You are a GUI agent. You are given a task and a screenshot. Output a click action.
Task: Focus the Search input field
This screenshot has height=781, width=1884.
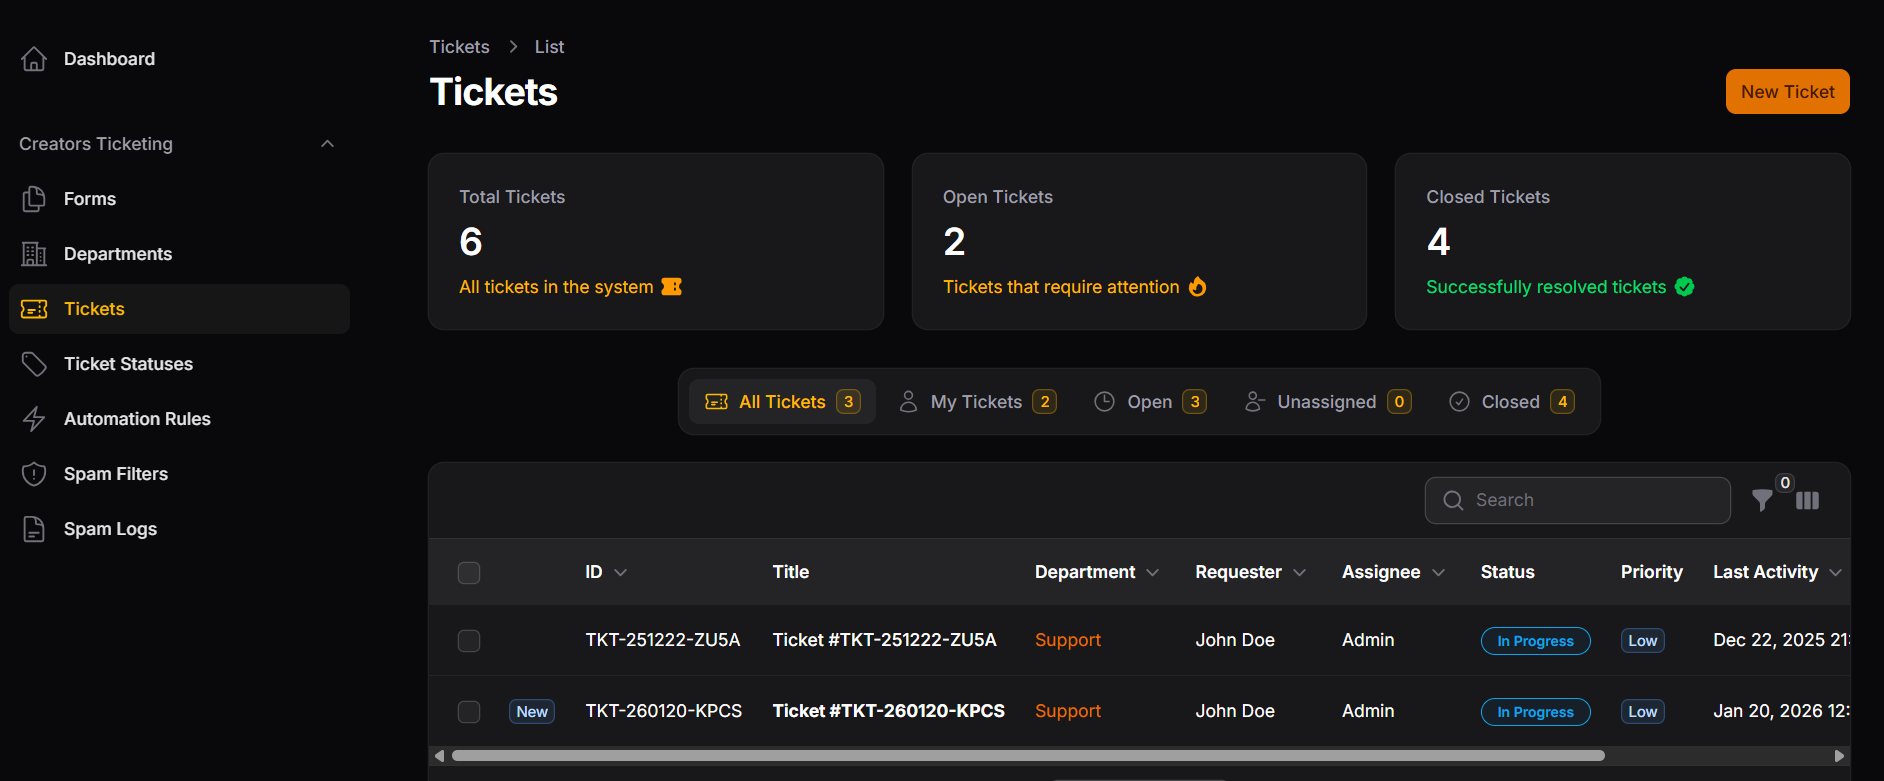click(x=1590, y=500)
